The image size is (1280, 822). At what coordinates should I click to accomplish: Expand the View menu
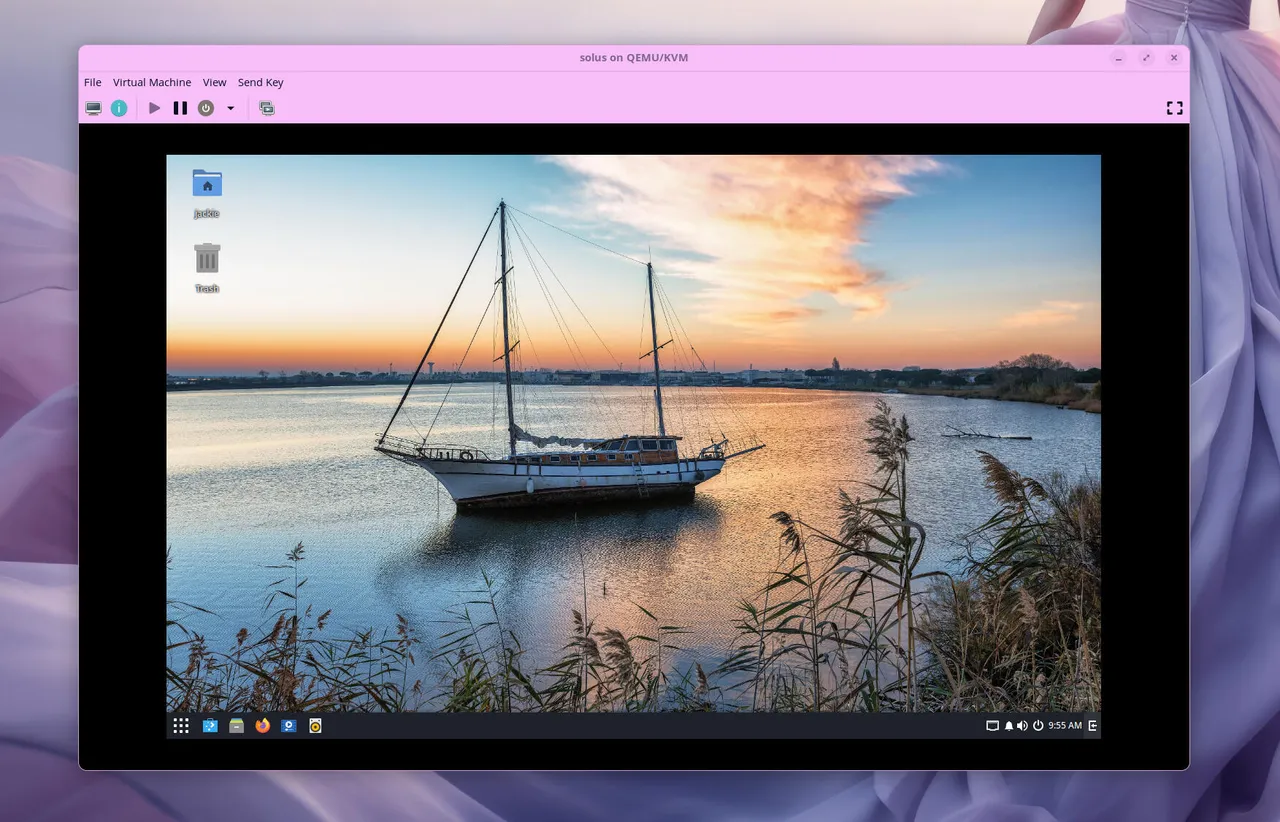pyautogui.click(x=214, y=82)
